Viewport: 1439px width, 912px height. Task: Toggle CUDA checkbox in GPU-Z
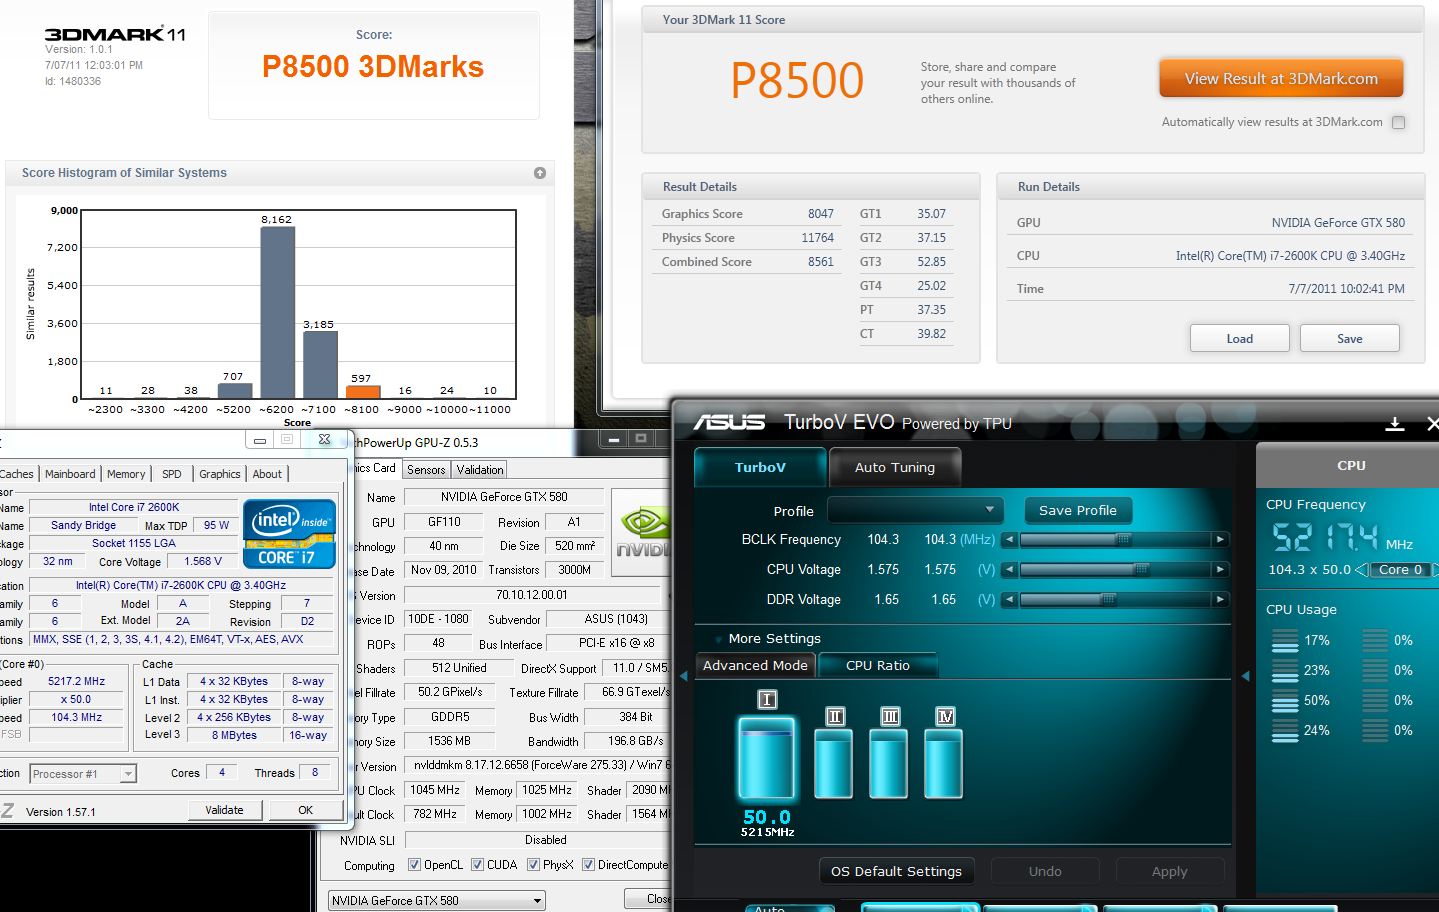(x=478, y=865)
